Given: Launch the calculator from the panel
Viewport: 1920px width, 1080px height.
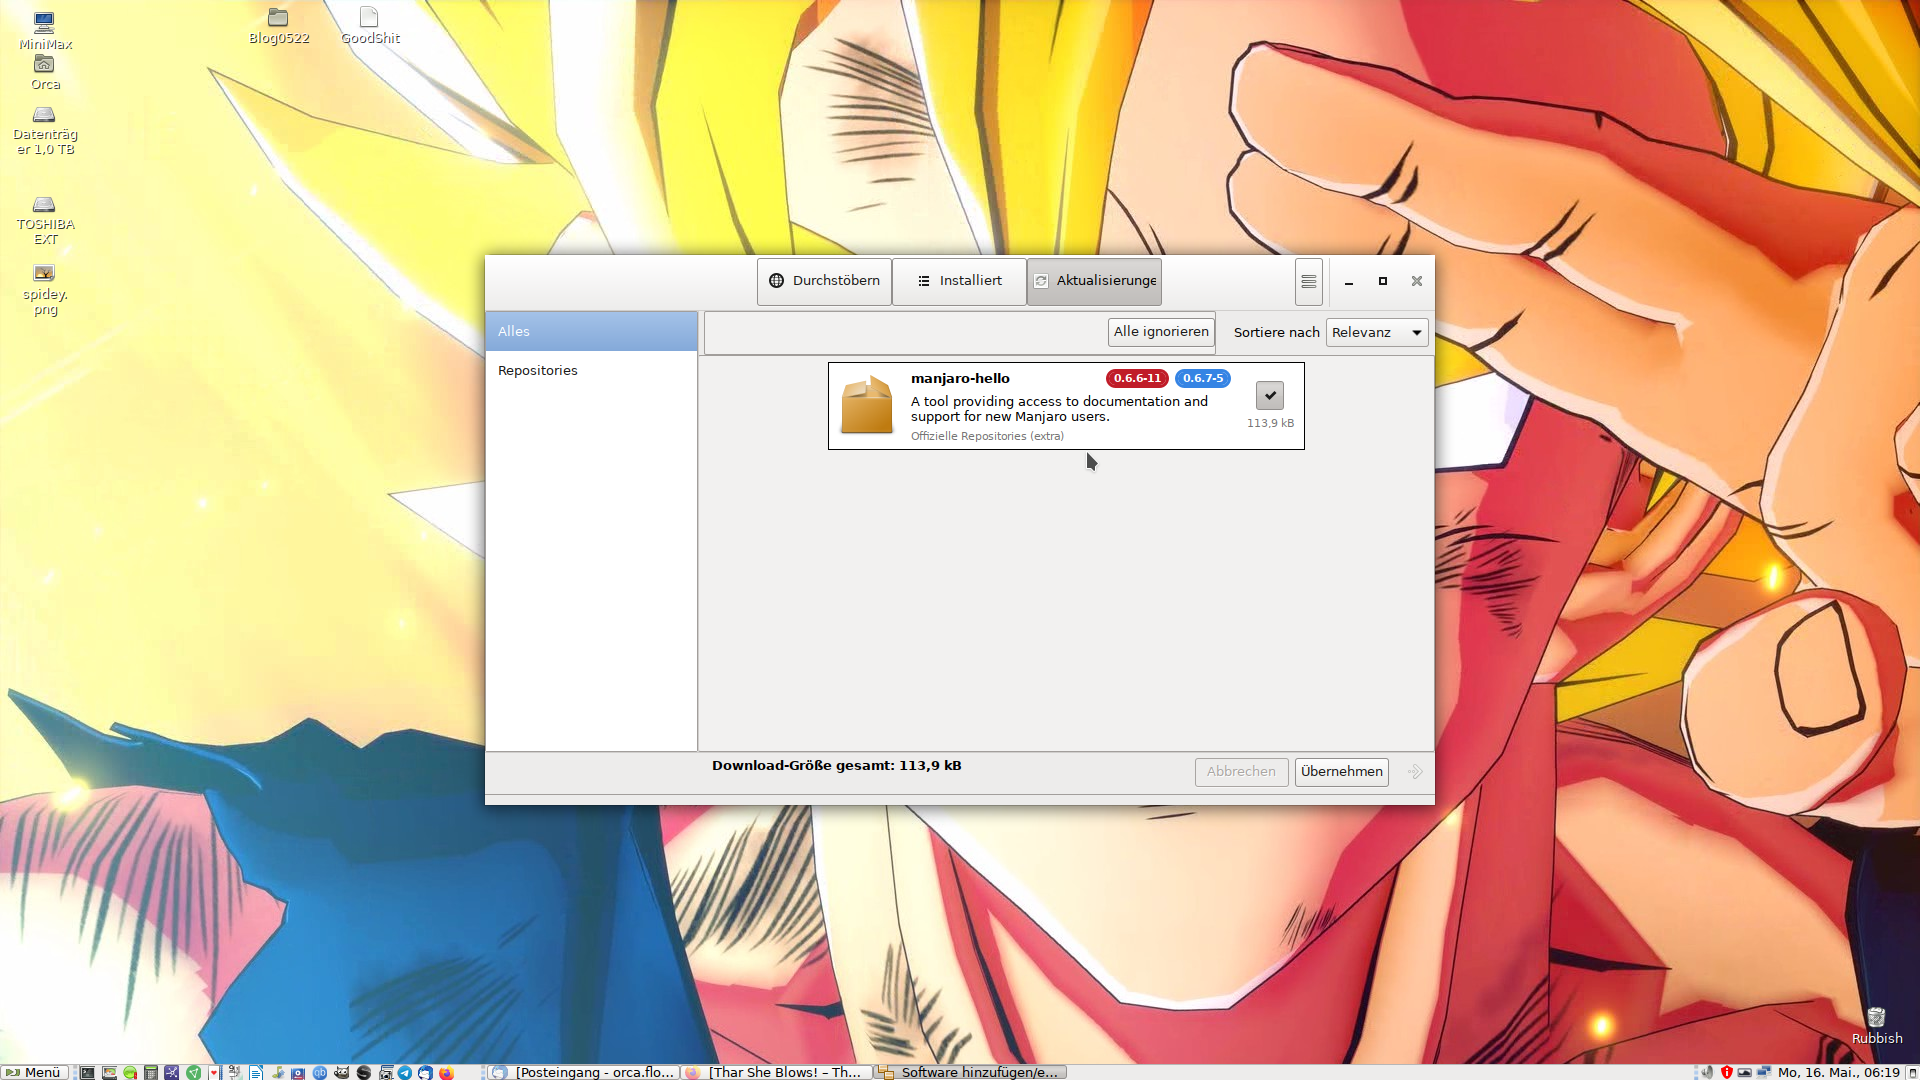Looking at the screenshot, I should pos(151,1072).
